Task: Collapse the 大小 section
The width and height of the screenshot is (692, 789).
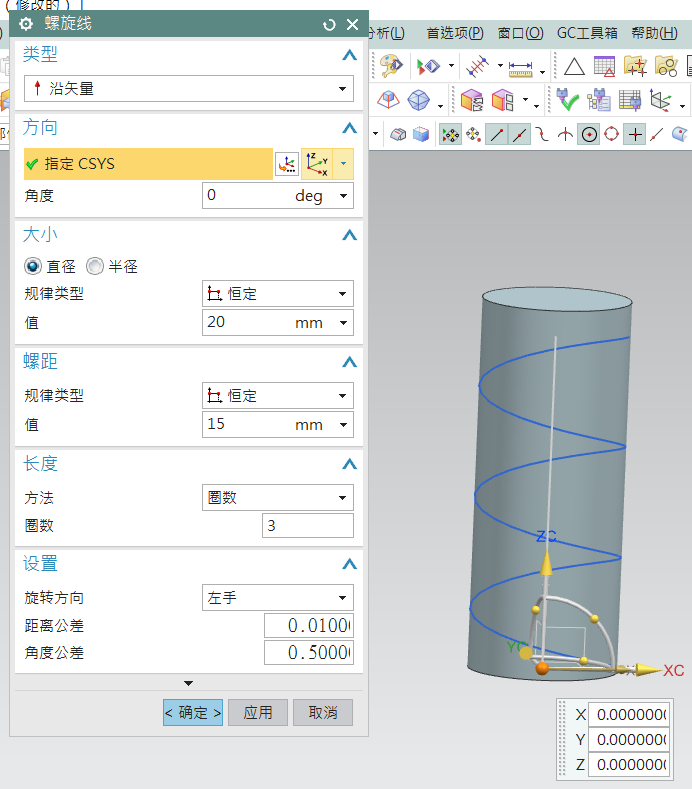Action: pos(349,235)
